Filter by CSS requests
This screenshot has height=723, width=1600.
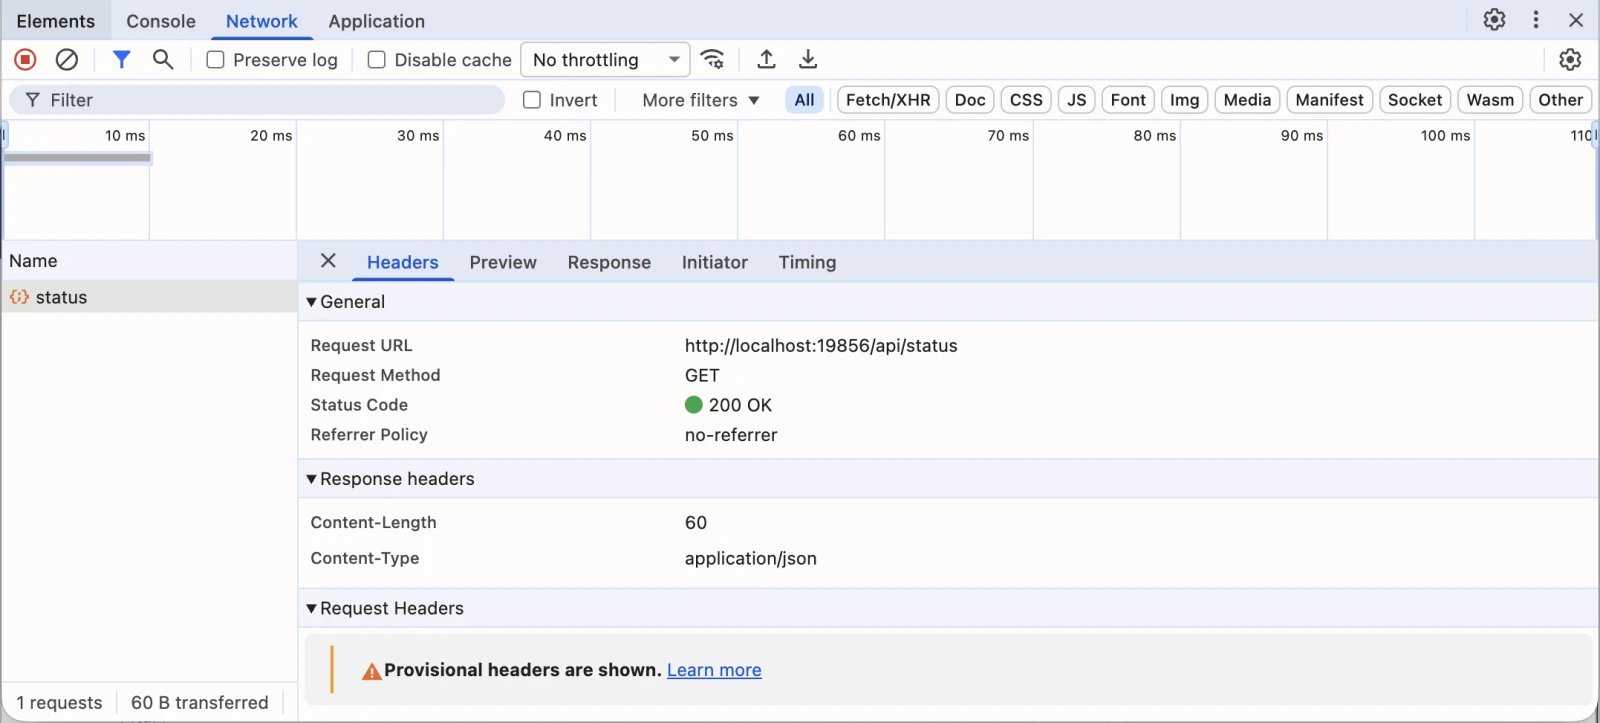click(1026, 100)
